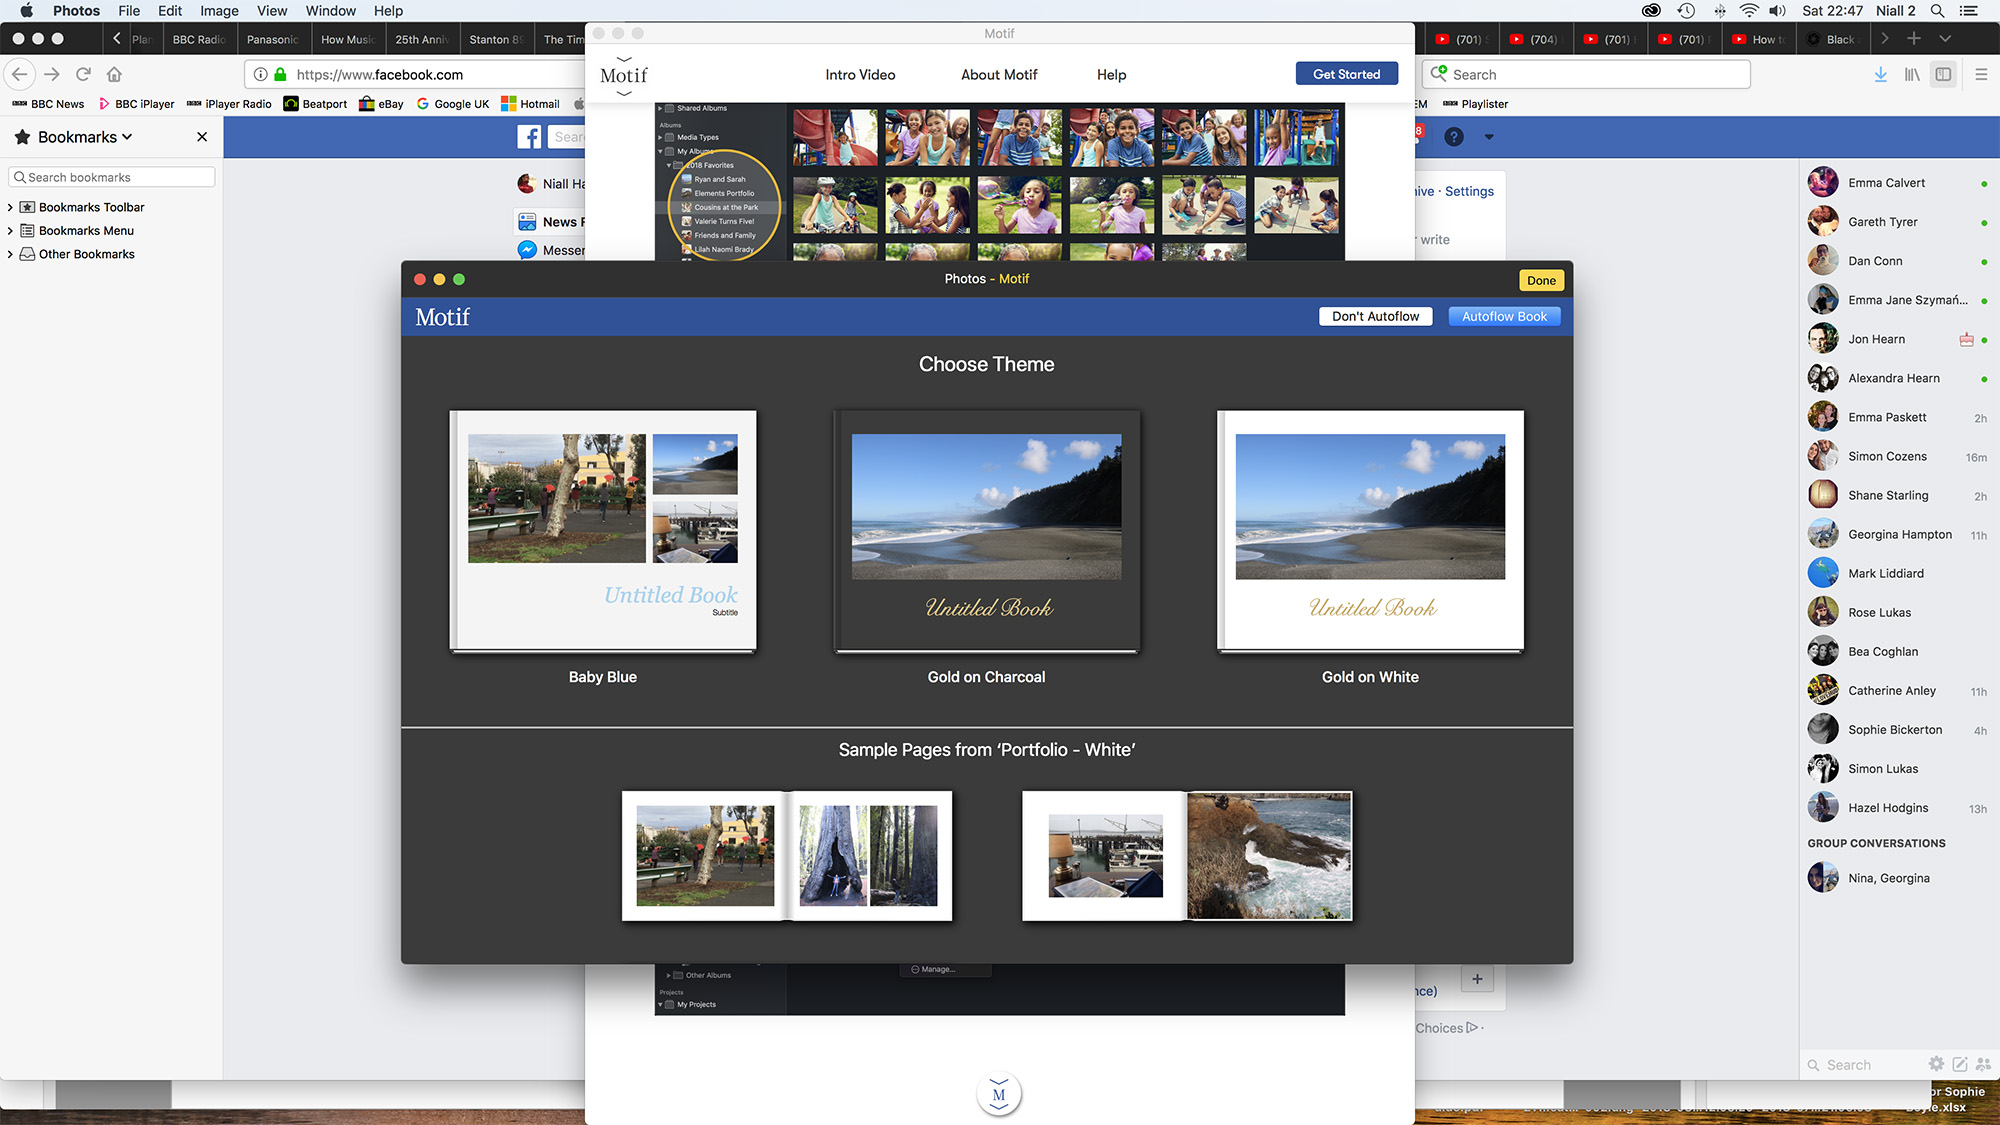Select the Gold on Charcoal theme
The image size is (2000, 1125).
986,532
